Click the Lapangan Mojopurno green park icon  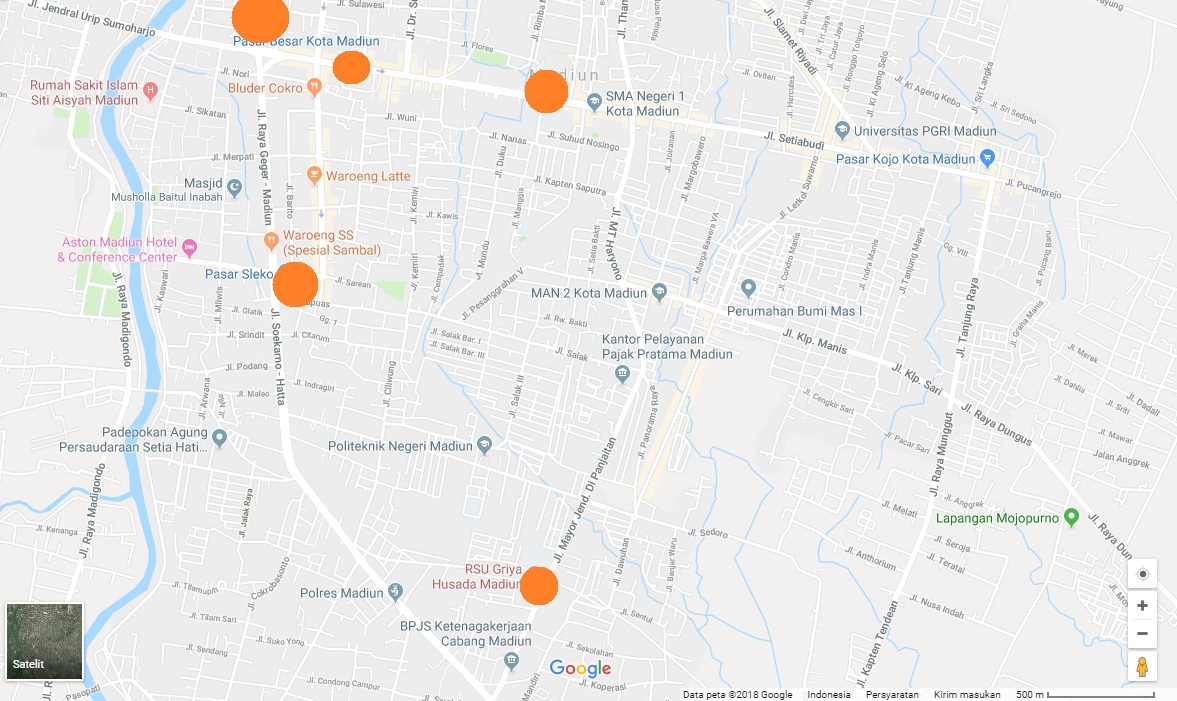(x=1073, y=518)
